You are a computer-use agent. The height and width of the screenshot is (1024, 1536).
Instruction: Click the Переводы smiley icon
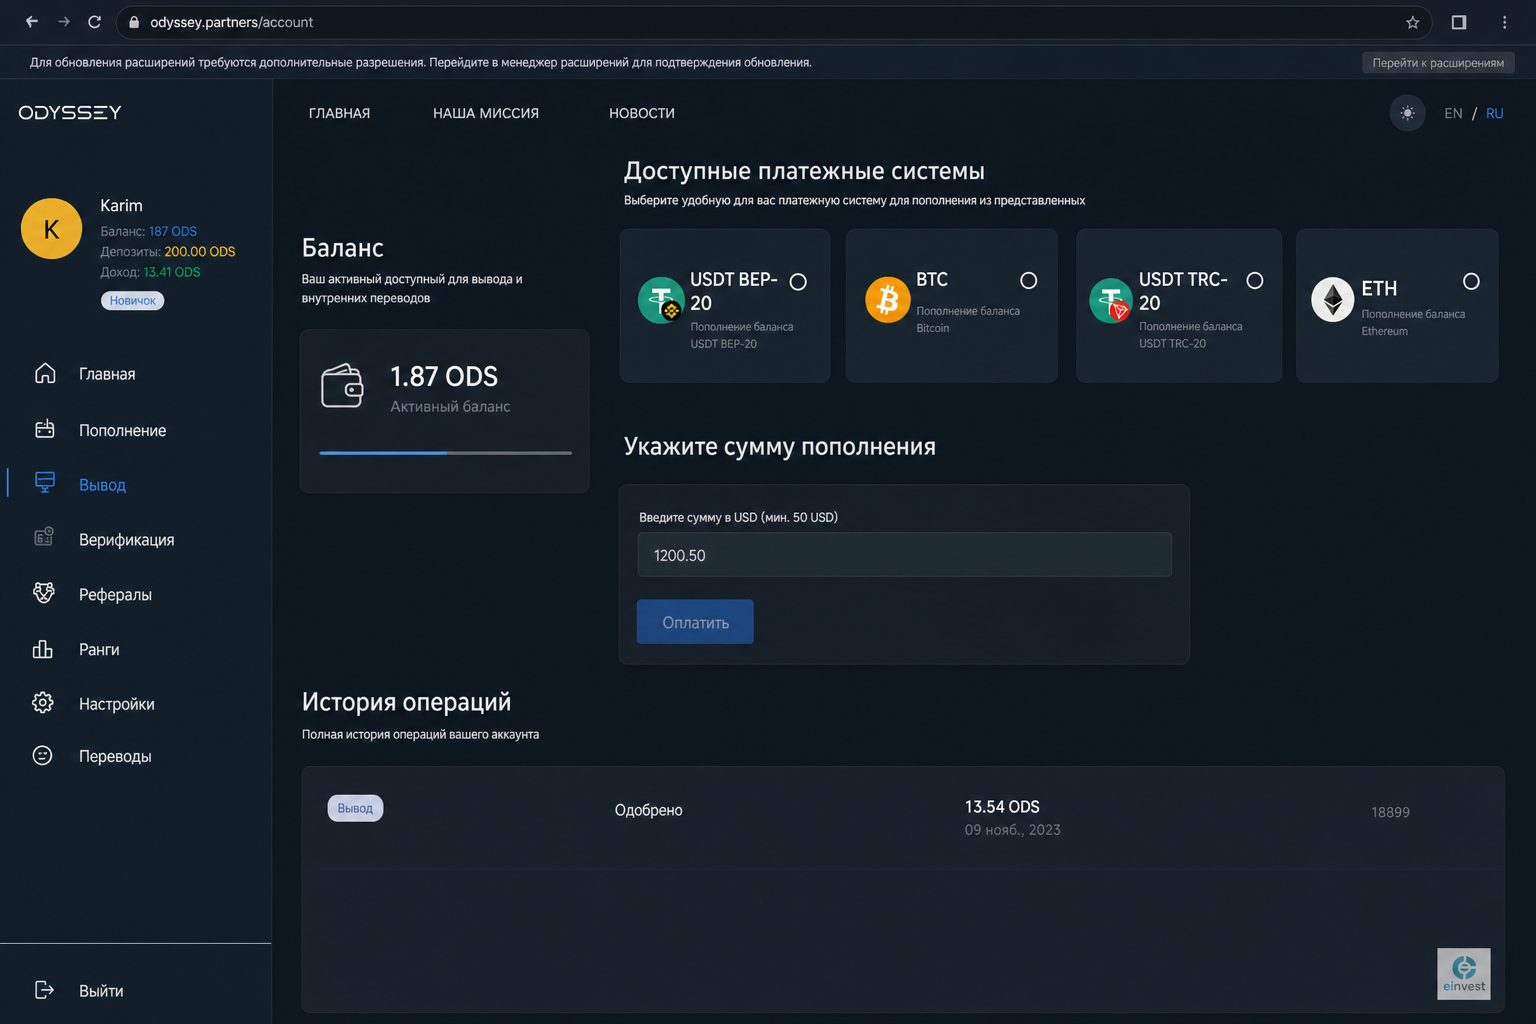click(43, 755)
